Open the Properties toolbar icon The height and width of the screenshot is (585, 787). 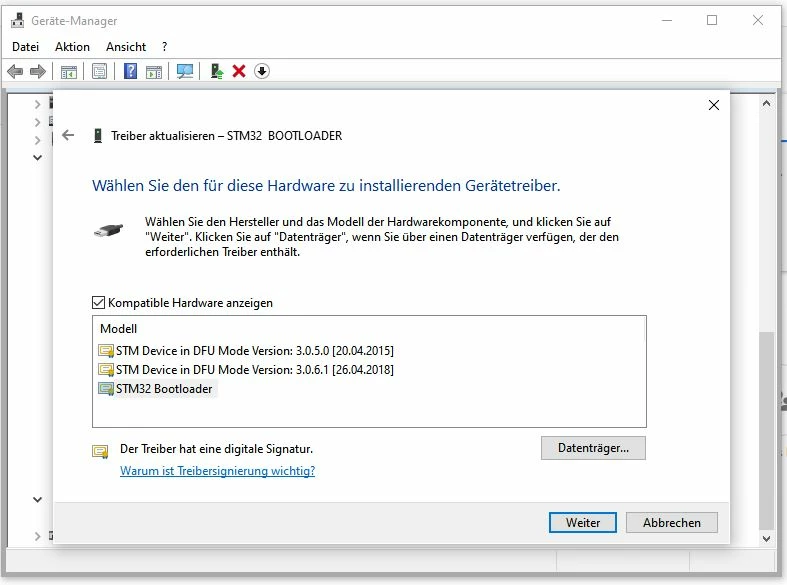(99, 71)
